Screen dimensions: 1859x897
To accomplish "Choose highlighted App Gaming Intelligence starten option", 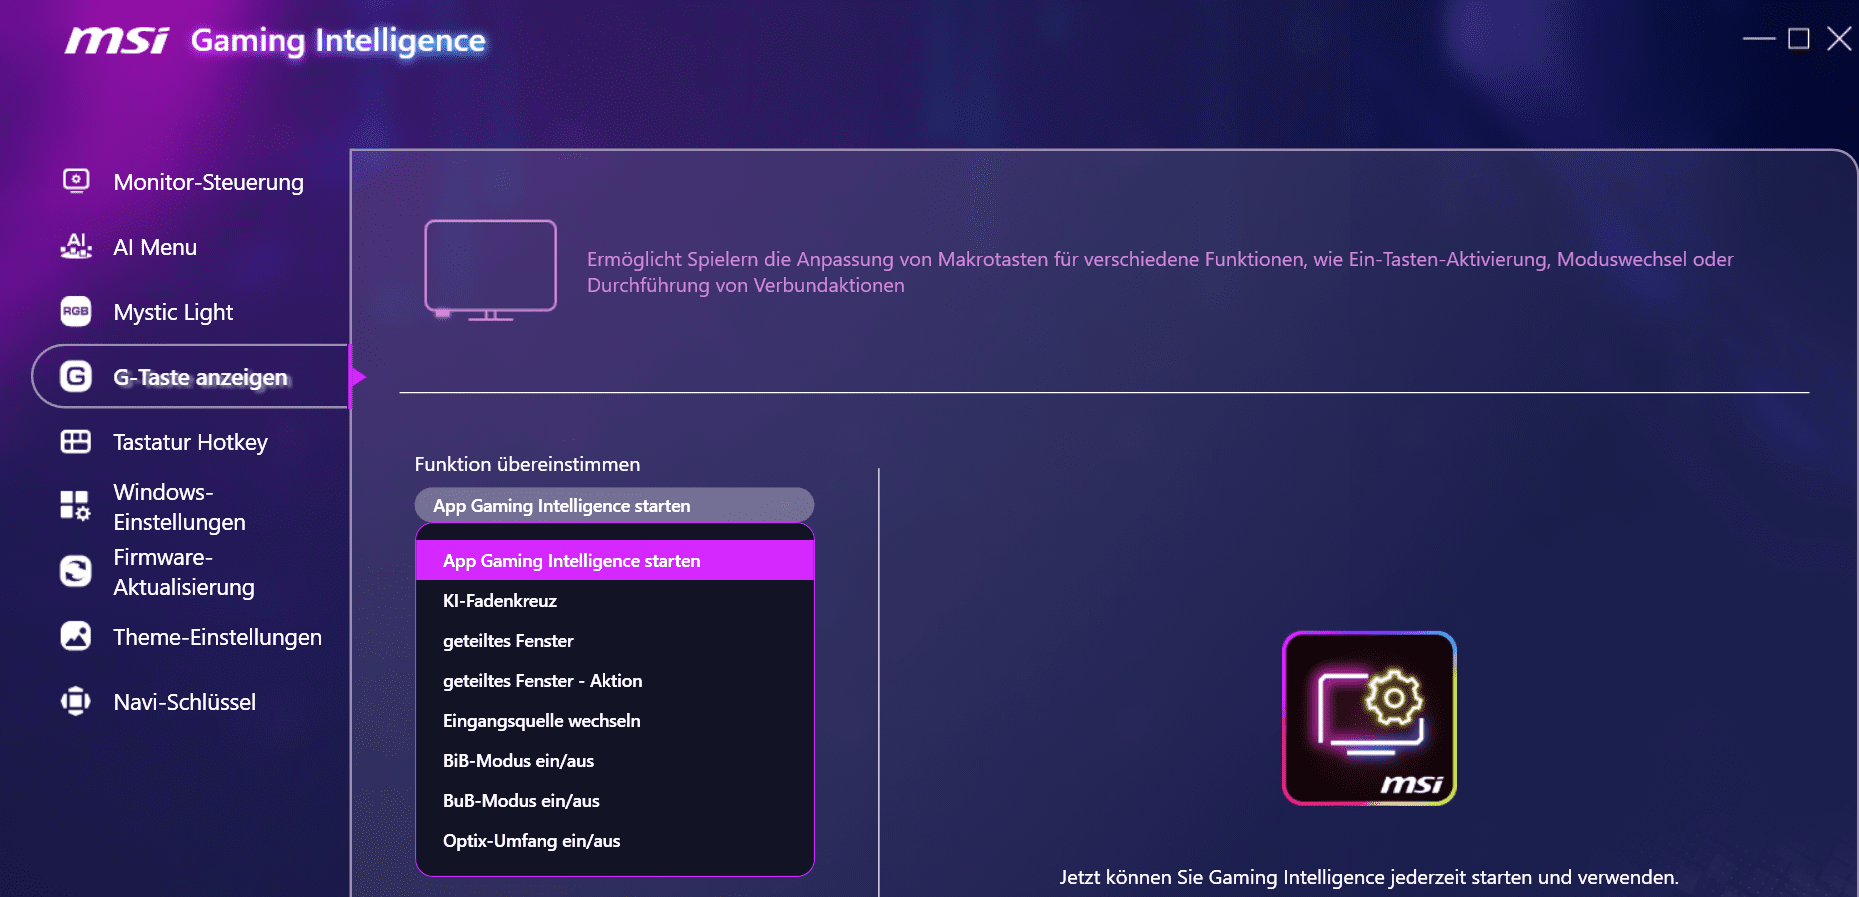I will click(x=615, y=560).
